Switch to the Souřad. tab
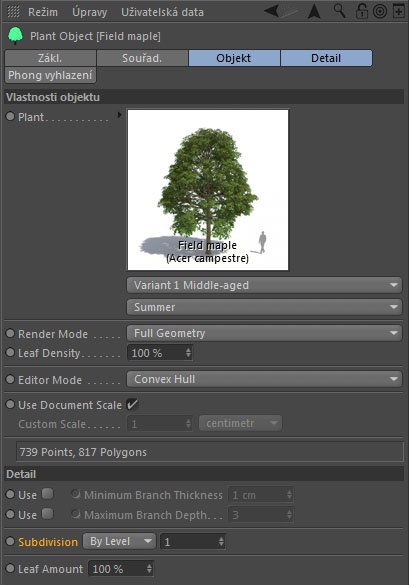The image size is (409, 585). pos(142,58)
